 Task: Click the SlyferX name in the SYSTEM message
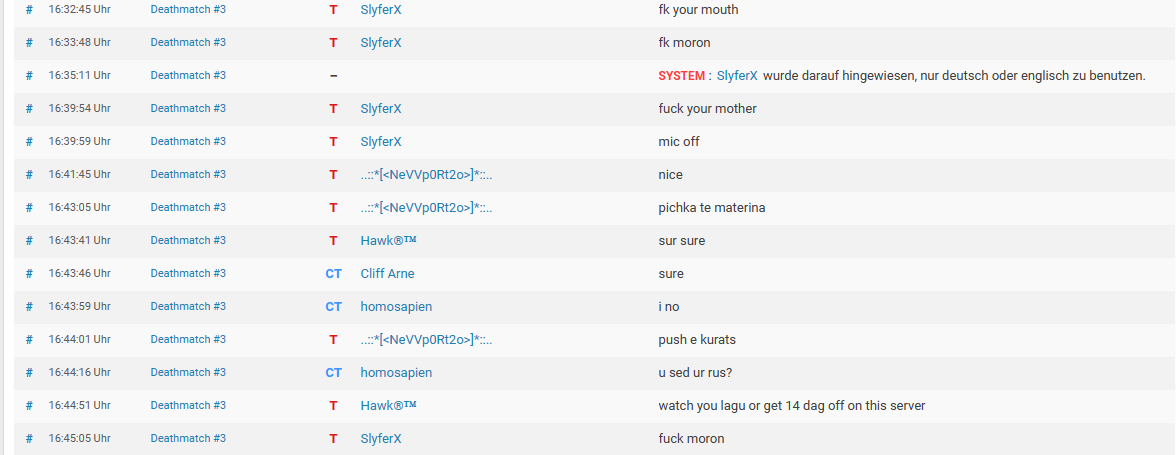coord(737,76)
